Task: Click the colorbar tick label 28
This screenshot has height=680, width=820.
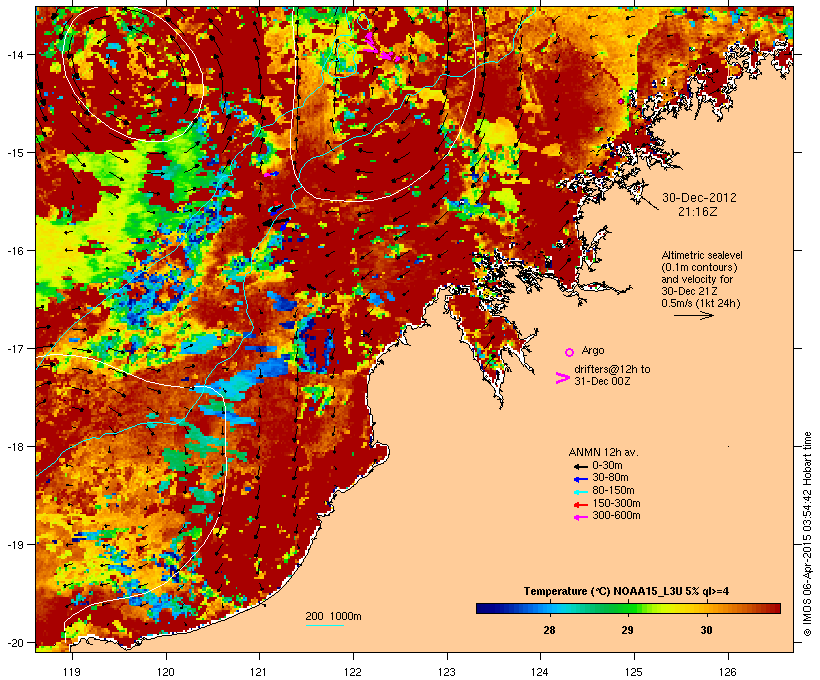Action: [549, 630]
